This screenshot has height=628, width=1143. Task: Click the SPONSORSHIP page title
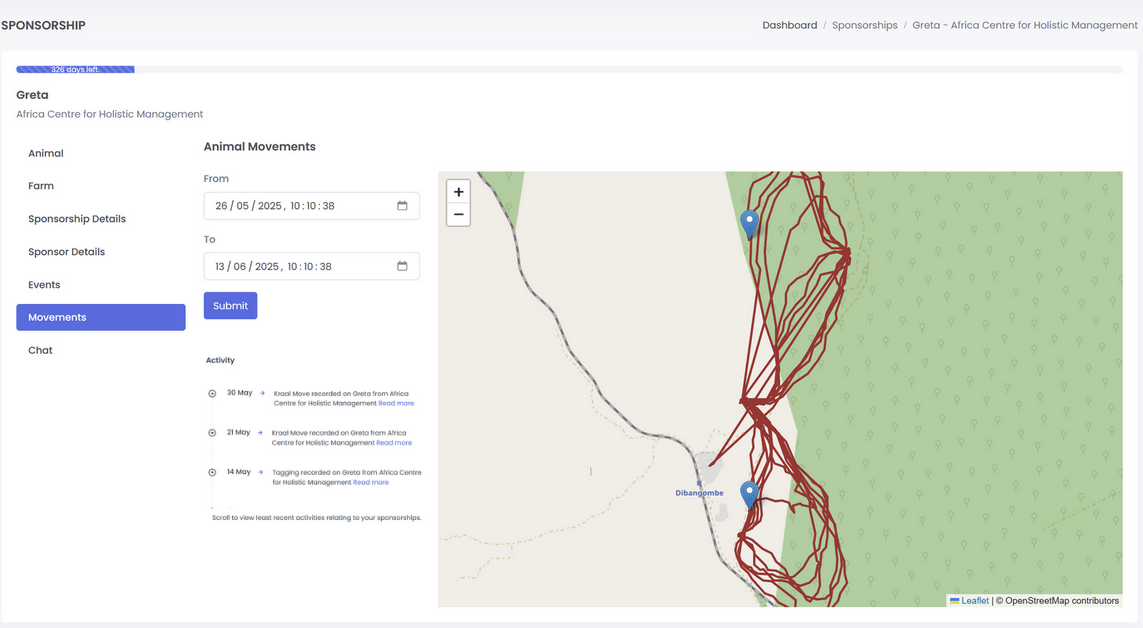(43, 25)
